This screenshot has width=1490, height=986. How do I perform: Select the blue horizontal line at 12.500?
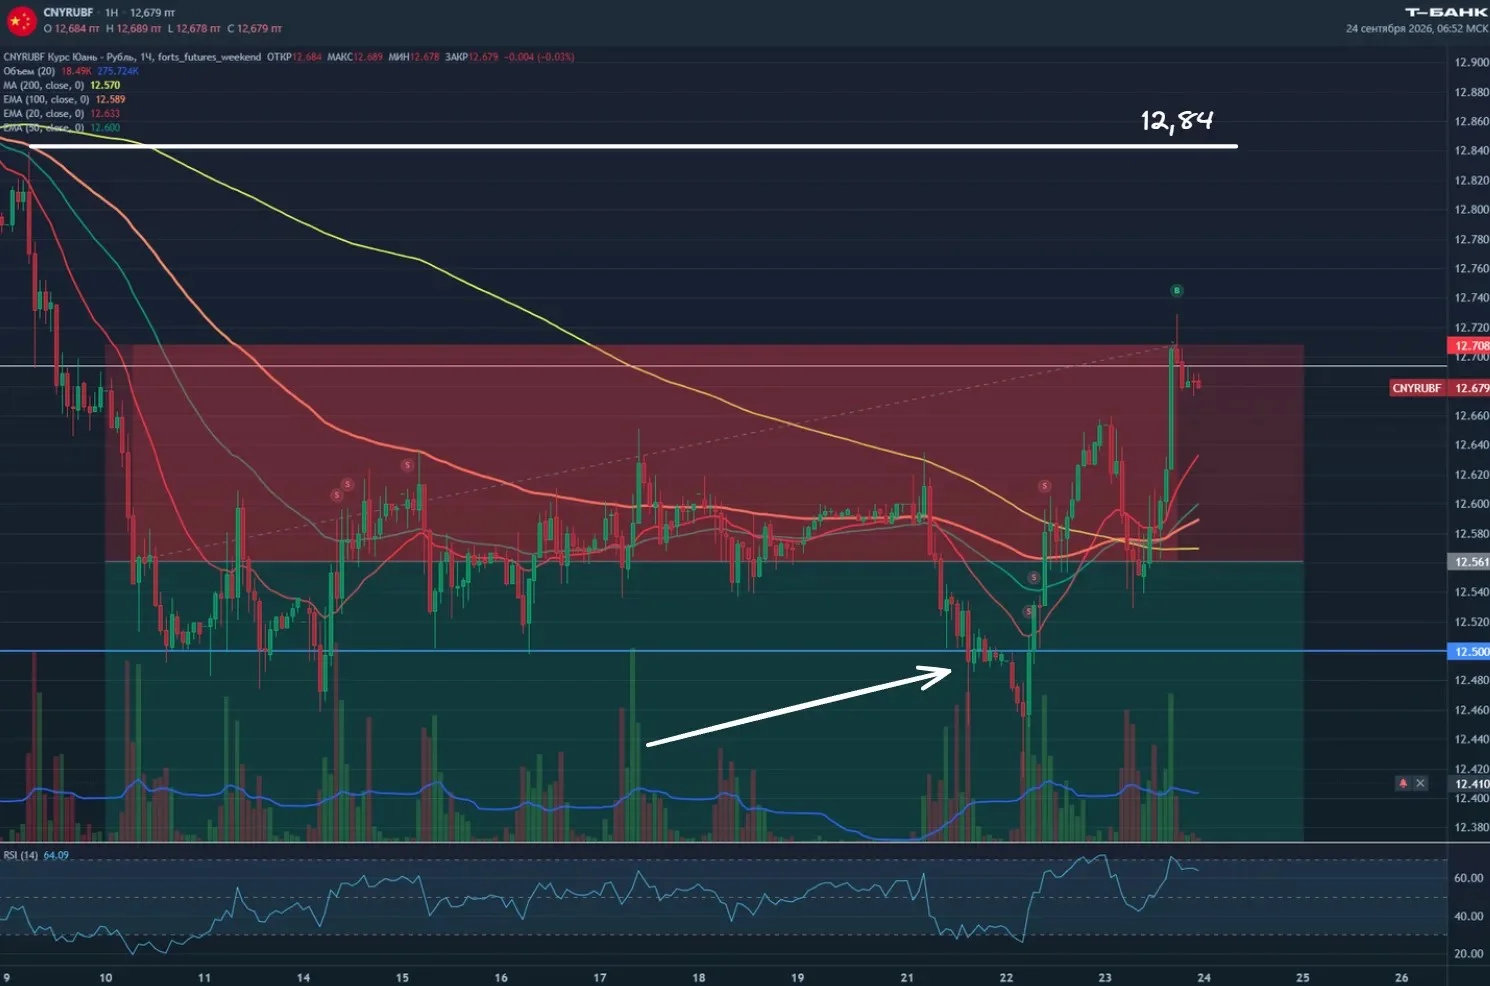pos(723,651)
